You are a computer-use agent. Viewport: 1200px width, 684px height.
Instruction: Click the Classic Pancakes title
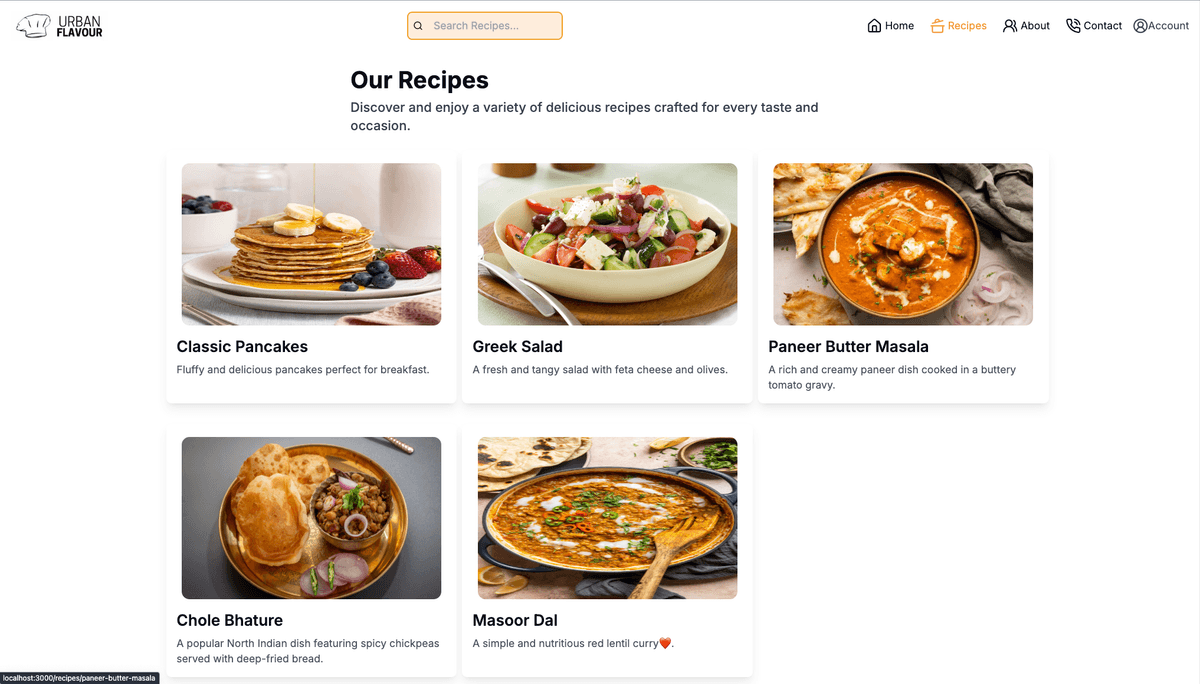242,347
